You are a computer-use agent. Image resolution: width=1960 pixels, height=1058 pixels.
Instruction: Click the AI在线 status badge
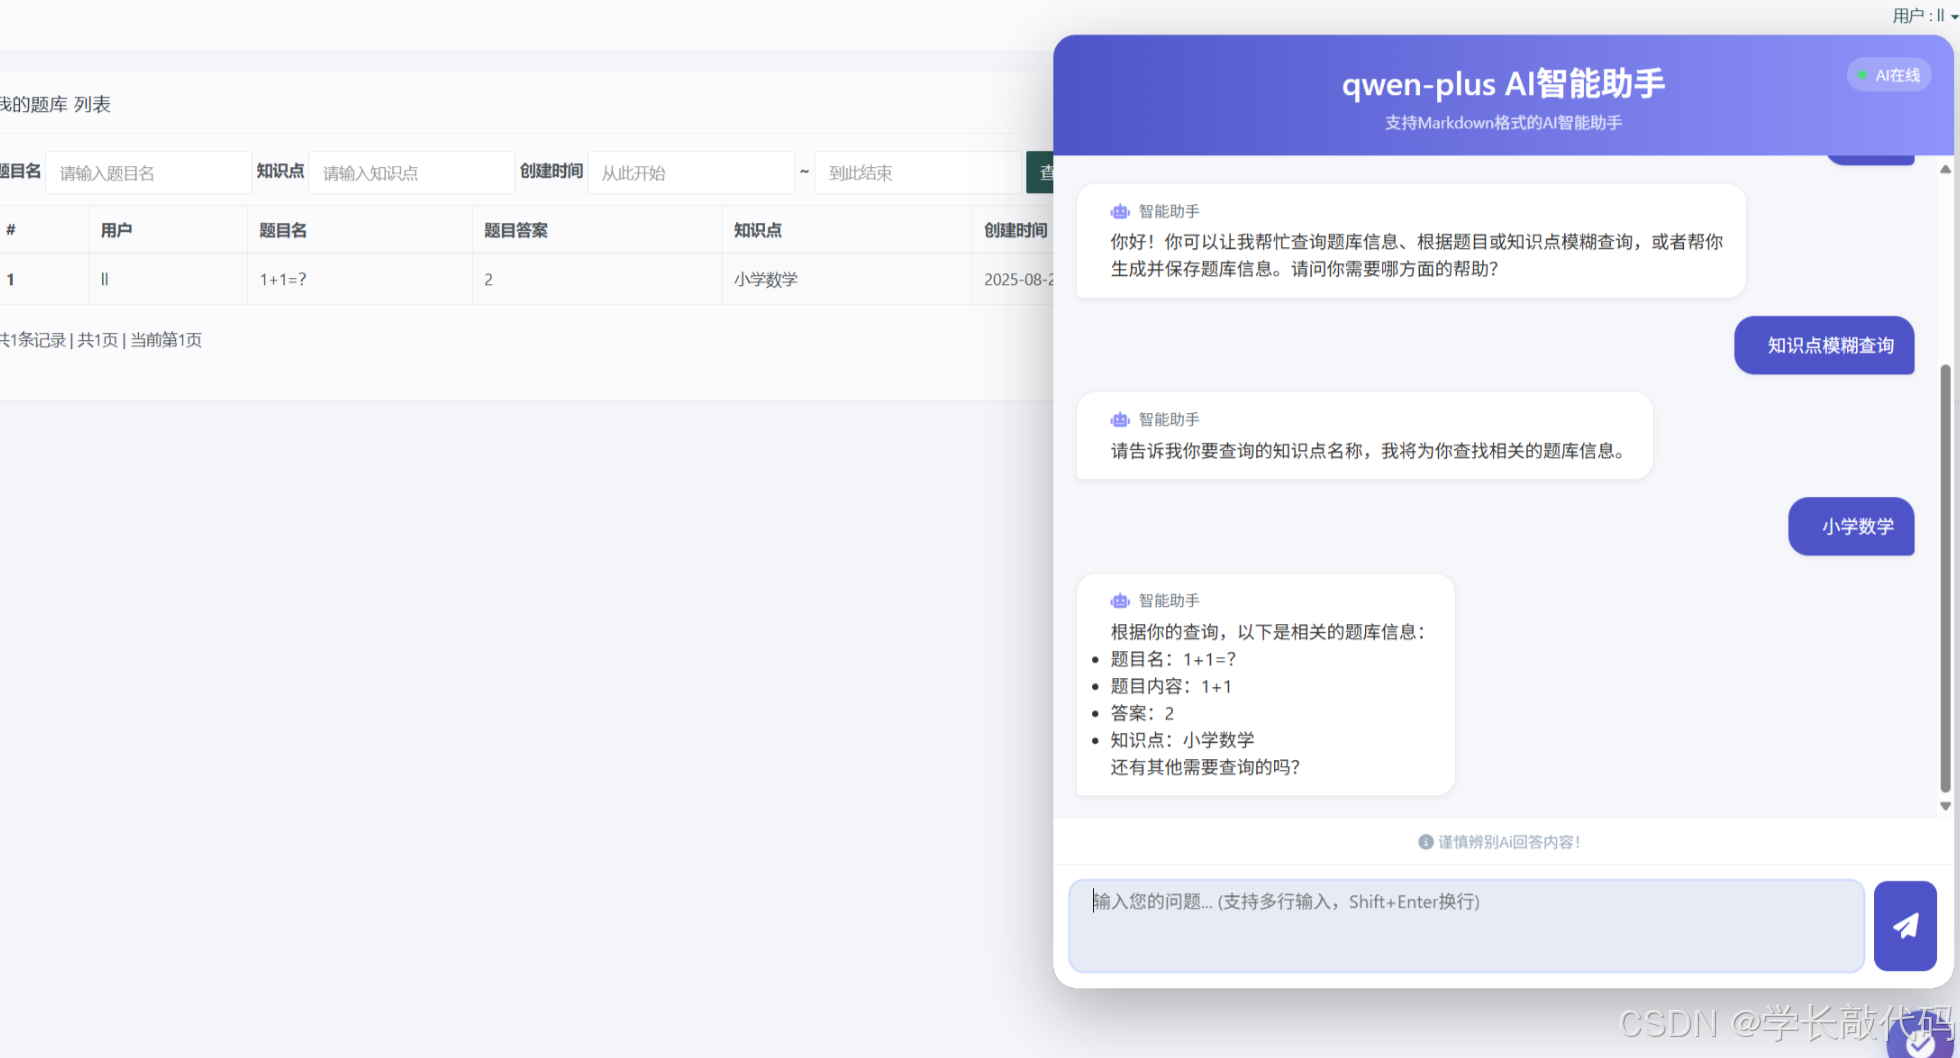[x=1889, y=74]
